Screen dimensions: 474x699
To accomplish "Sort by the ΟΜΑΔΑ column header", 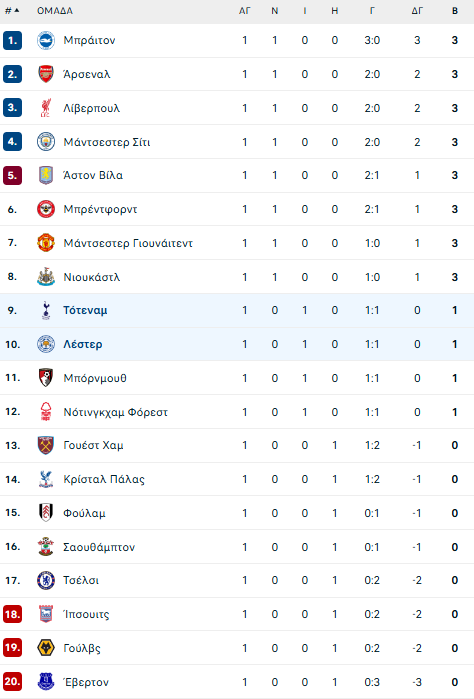I will pyautogui.click(x=55, y=11).
